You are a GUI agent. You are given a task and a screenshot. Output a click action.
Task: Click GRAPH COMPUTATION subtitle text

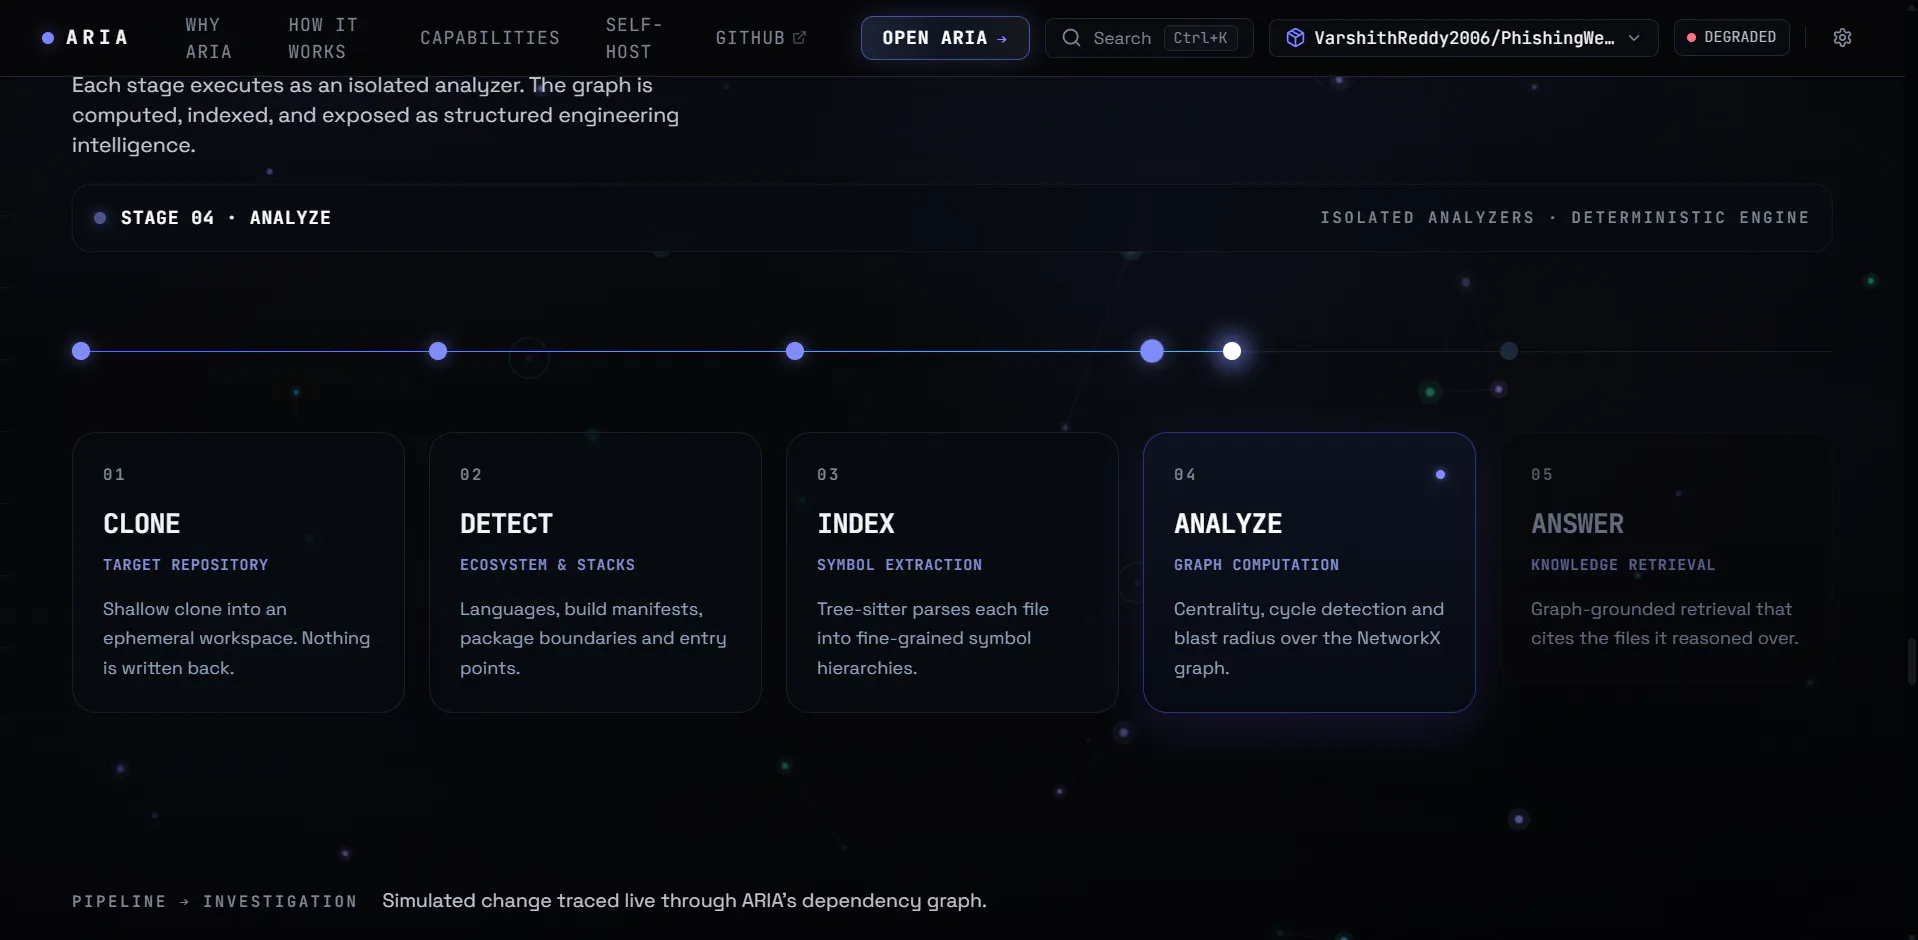tap(1256, 565)
